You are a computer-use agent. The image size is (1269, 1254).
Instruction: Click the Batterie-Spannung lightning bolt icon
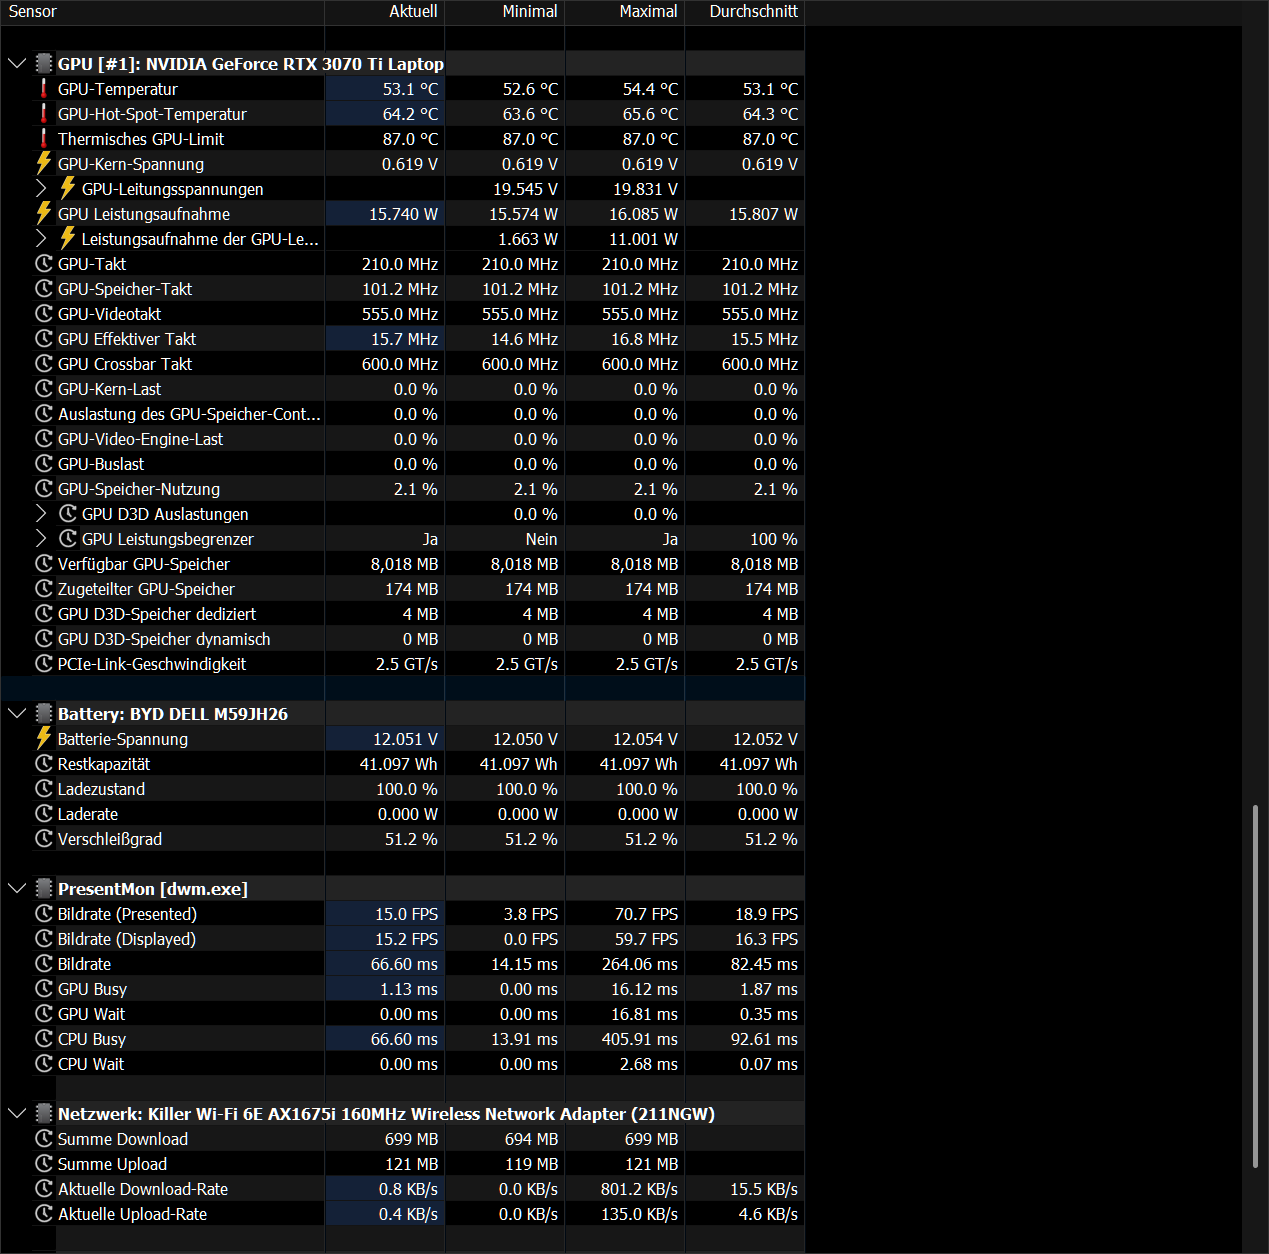(x=44, y=738)
